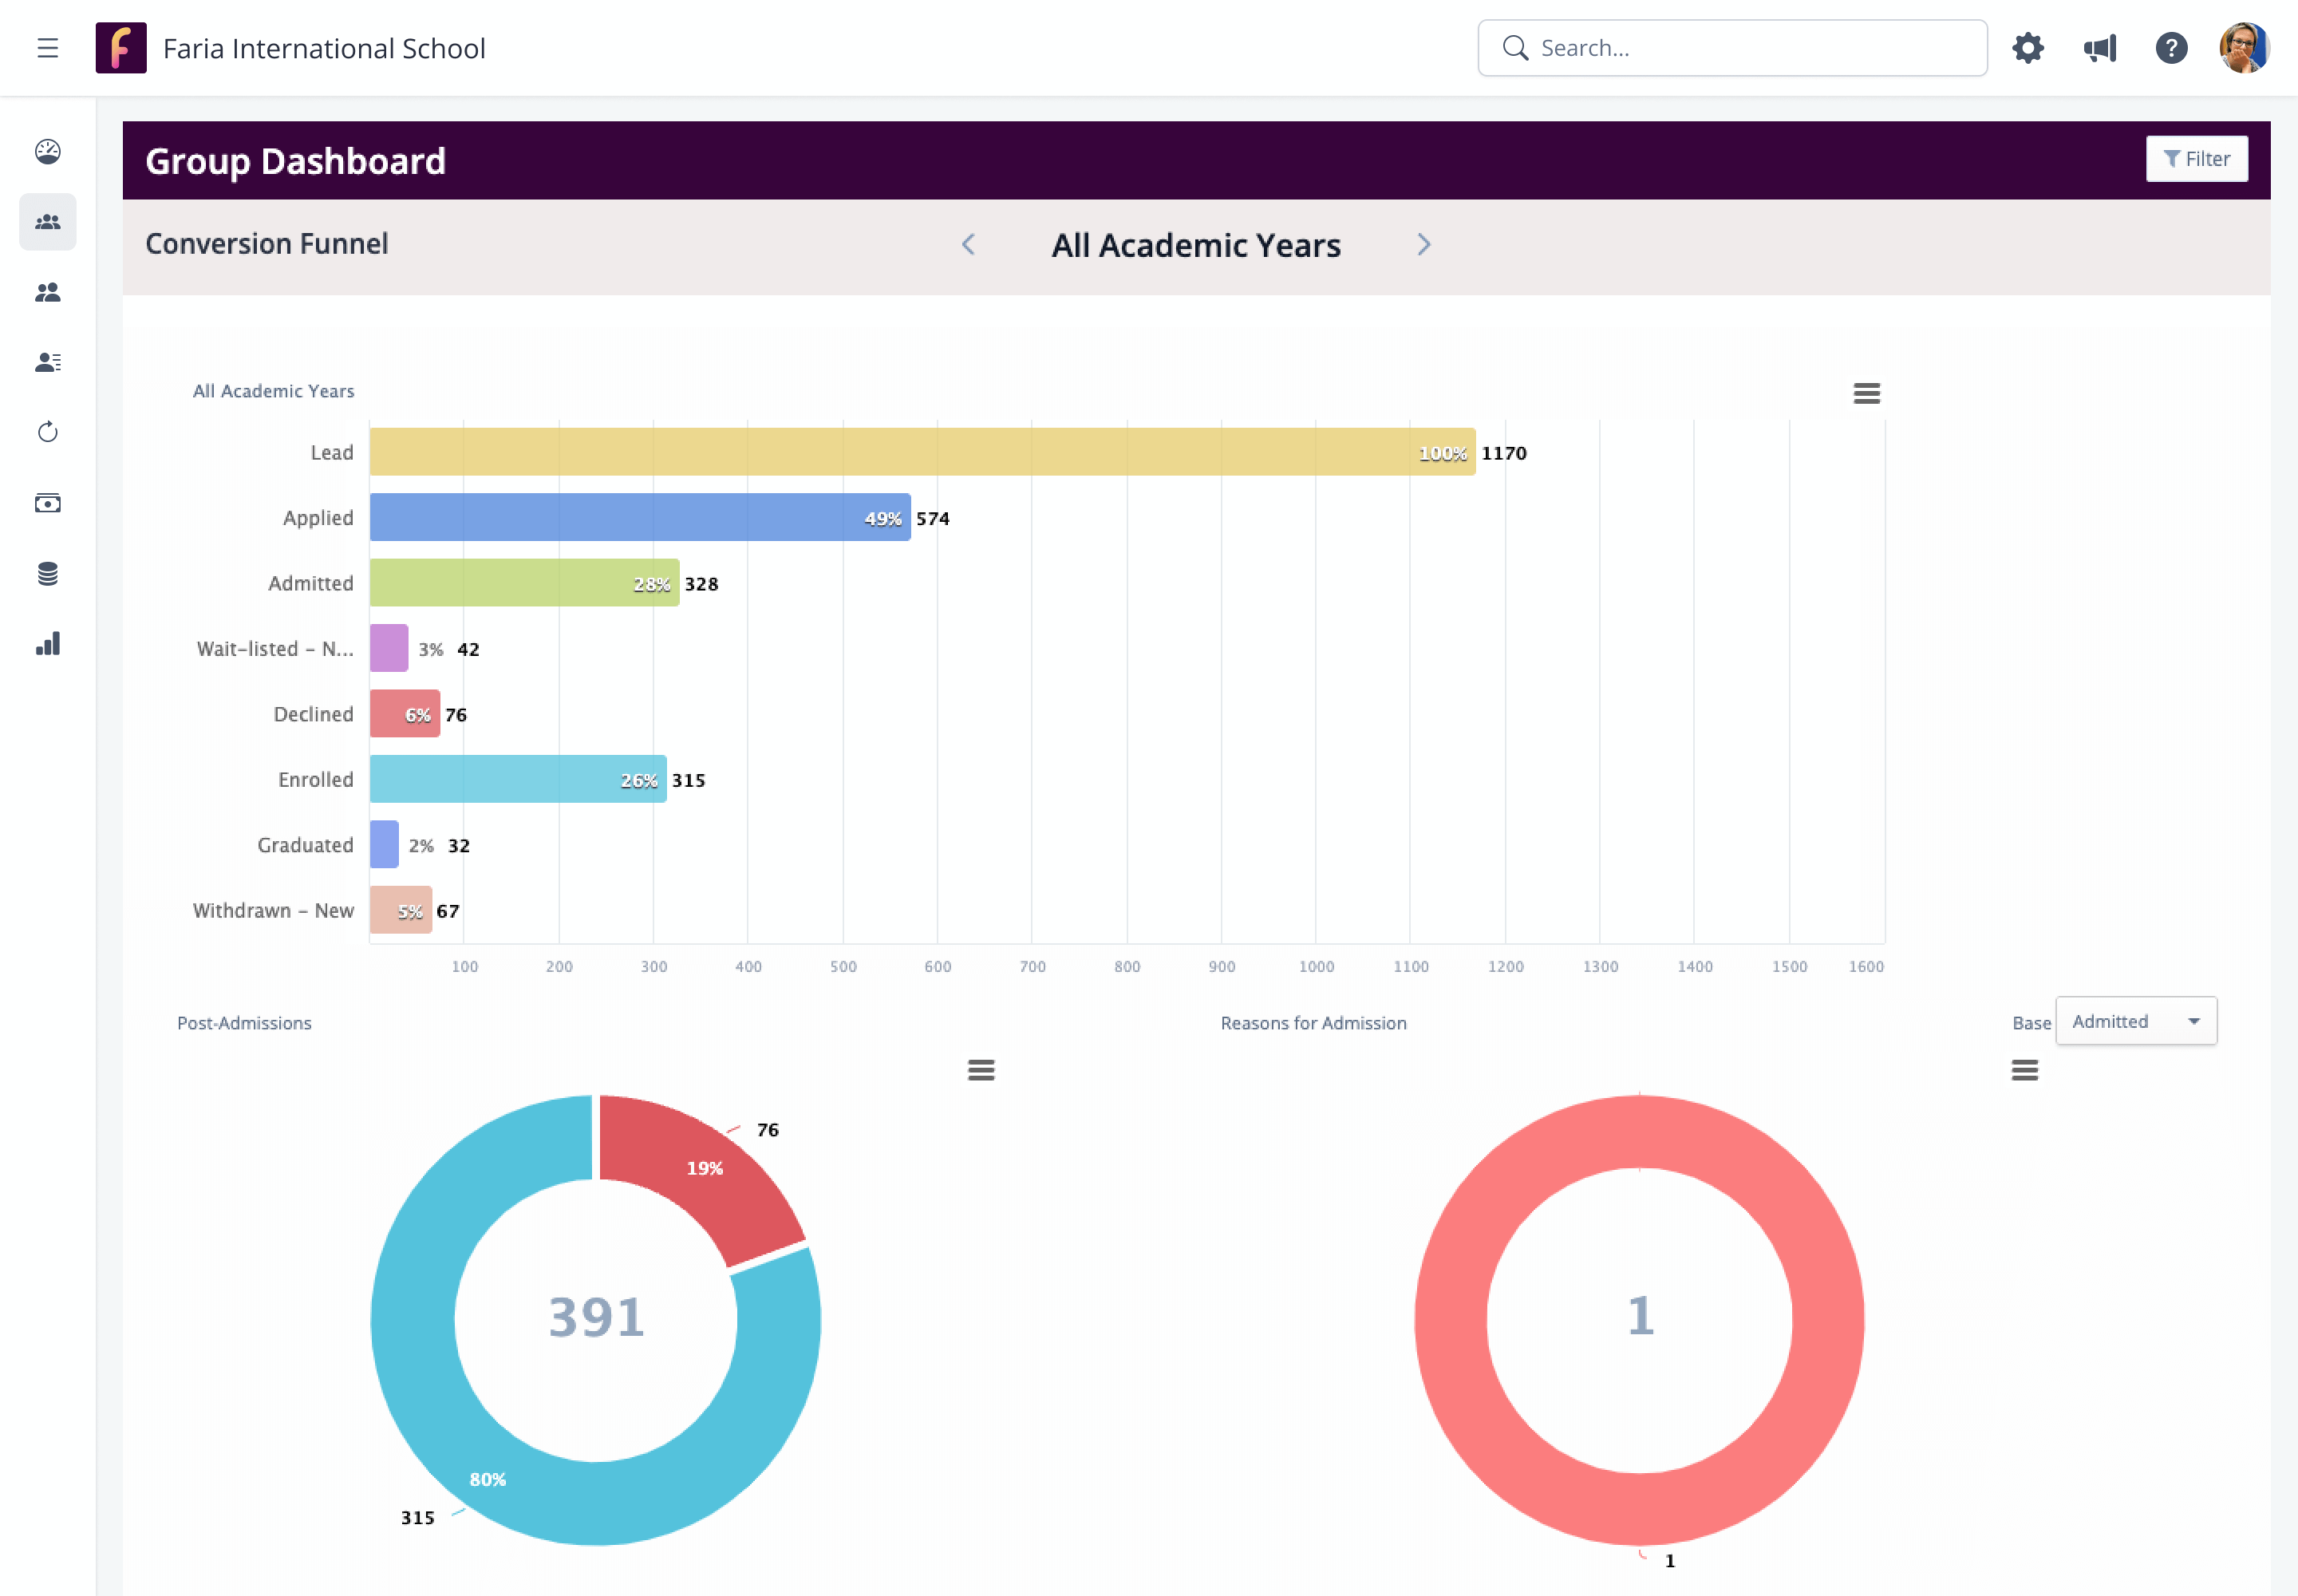Go to next academic year

pos(1423,245)
